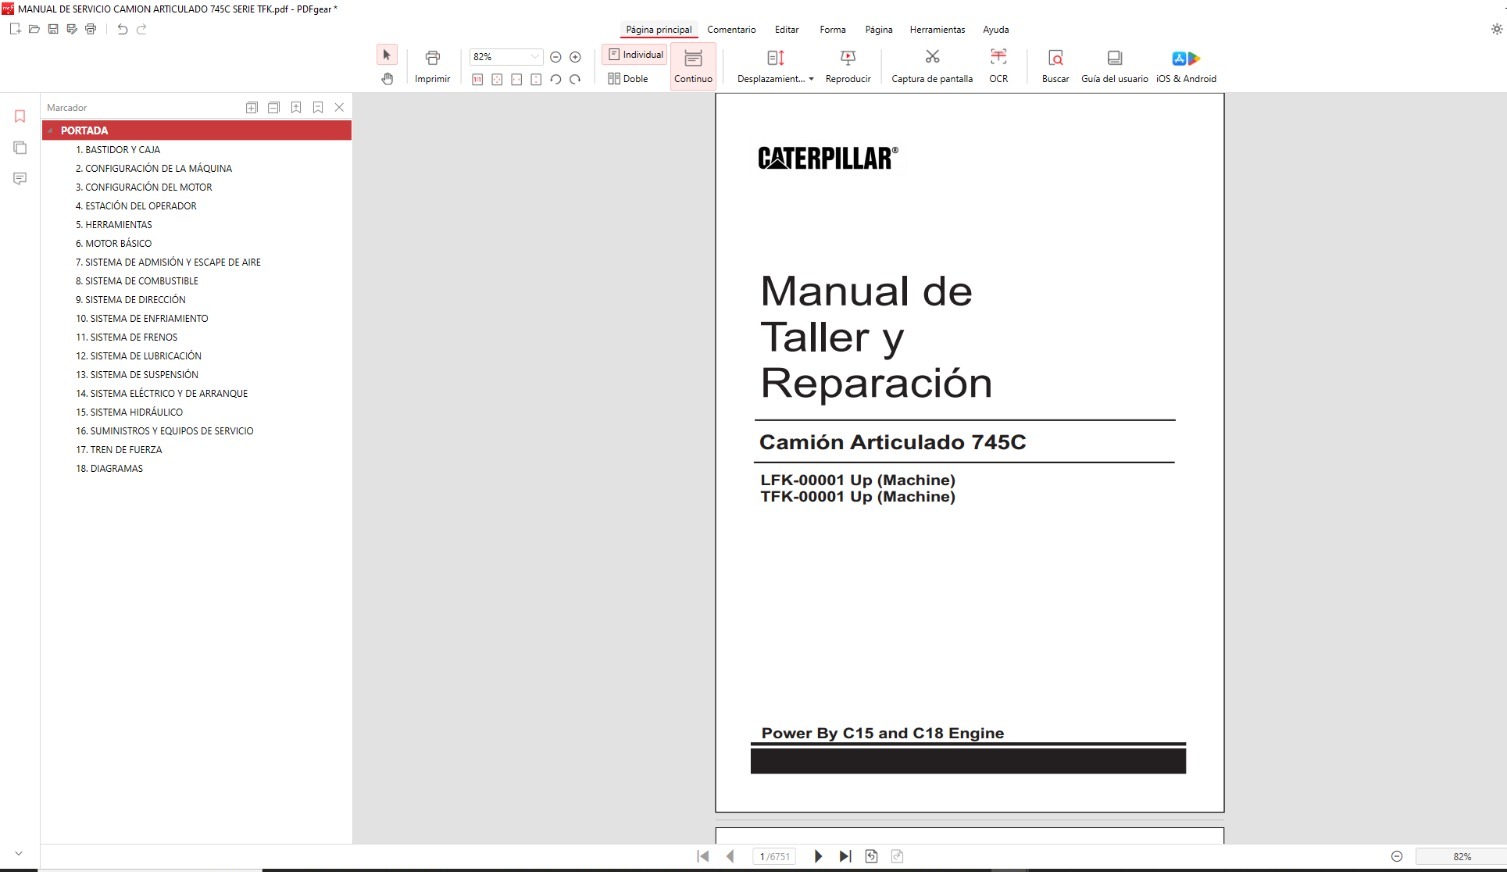Open a file using the folder icon
Image resolution: width=1507 pixels, height=872 pixels.
point(34,29)
